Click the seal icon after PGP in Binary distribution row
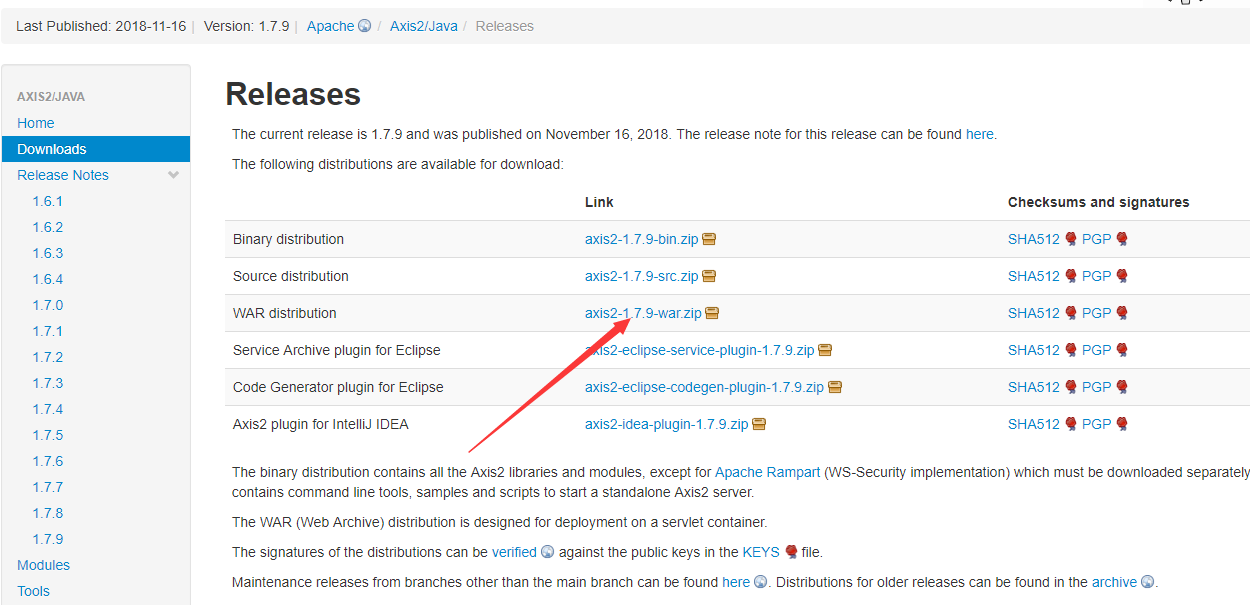Viewport: 1250px width, 605px height. tap(1122, 239)
